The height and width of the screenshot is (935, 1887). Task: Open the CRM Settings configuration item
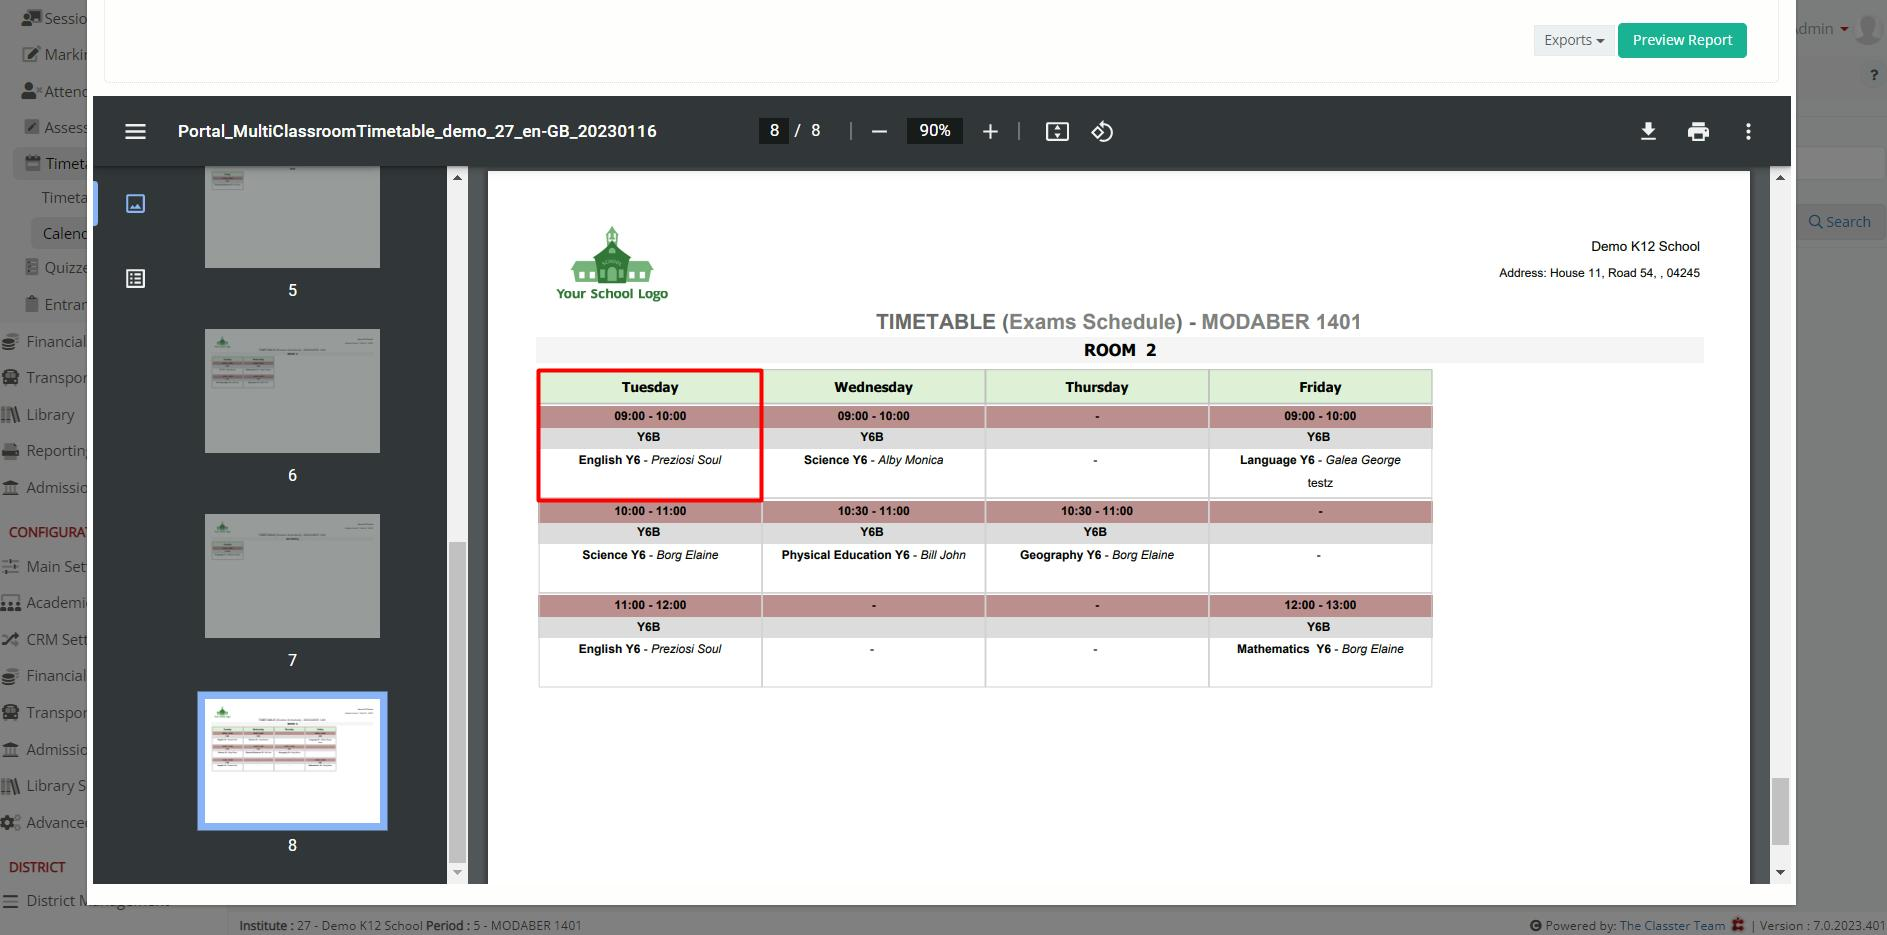[x=44, y=639]
